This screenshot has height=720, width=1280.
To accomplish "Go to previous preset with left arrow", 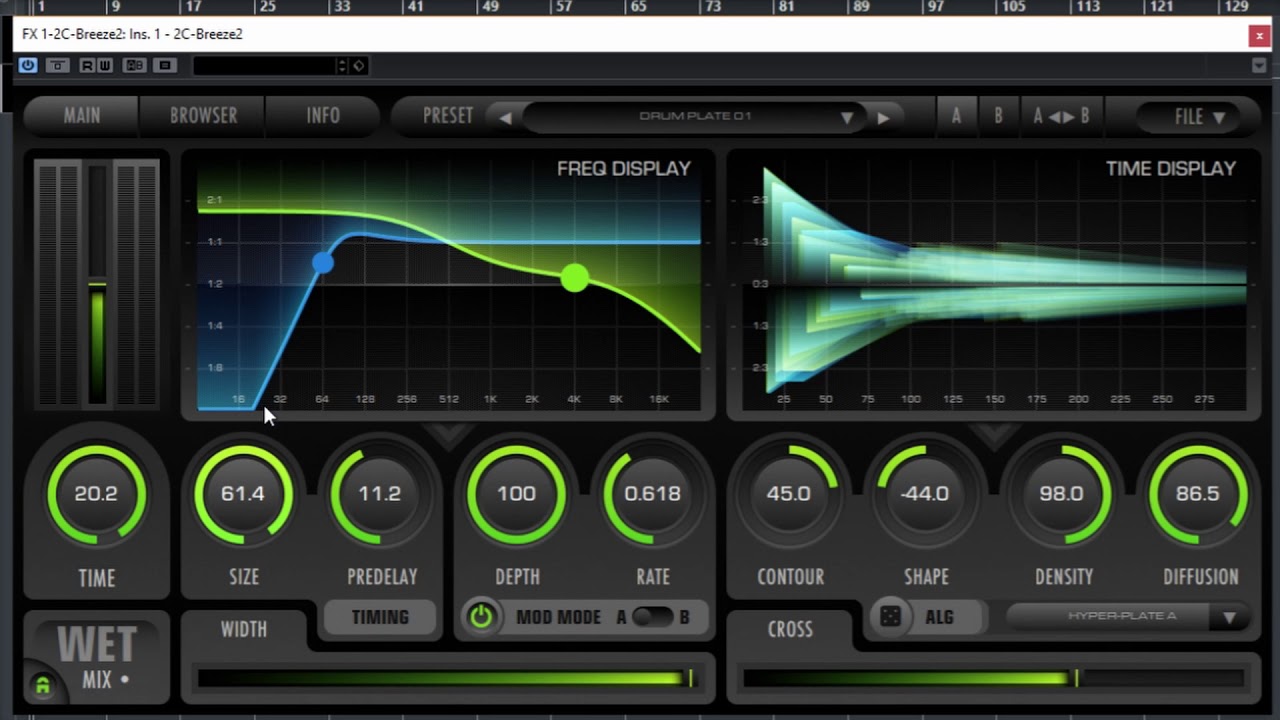I will (505, 117).
